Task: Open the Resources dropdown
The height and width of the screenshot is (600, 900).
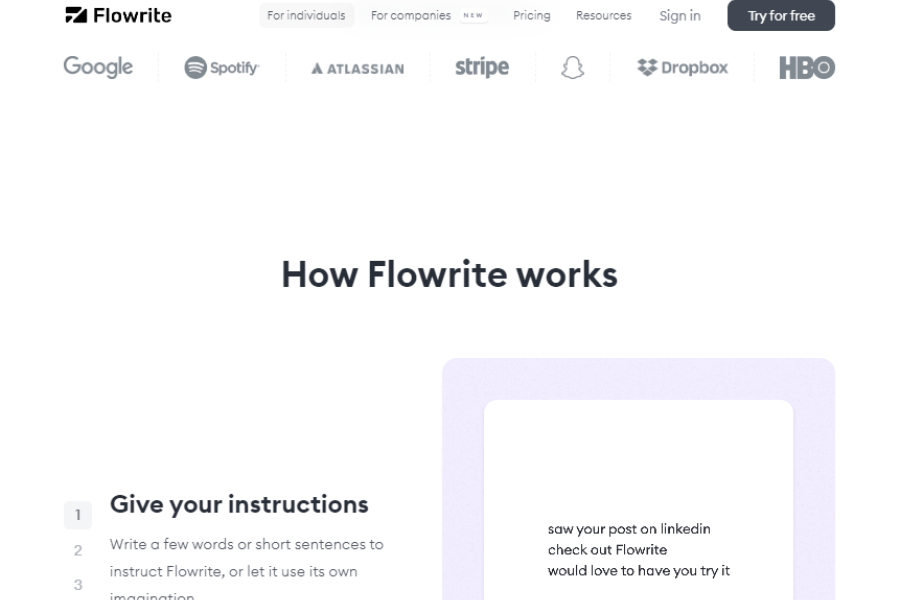Action: pyautogui.click(x=603, y=15)
